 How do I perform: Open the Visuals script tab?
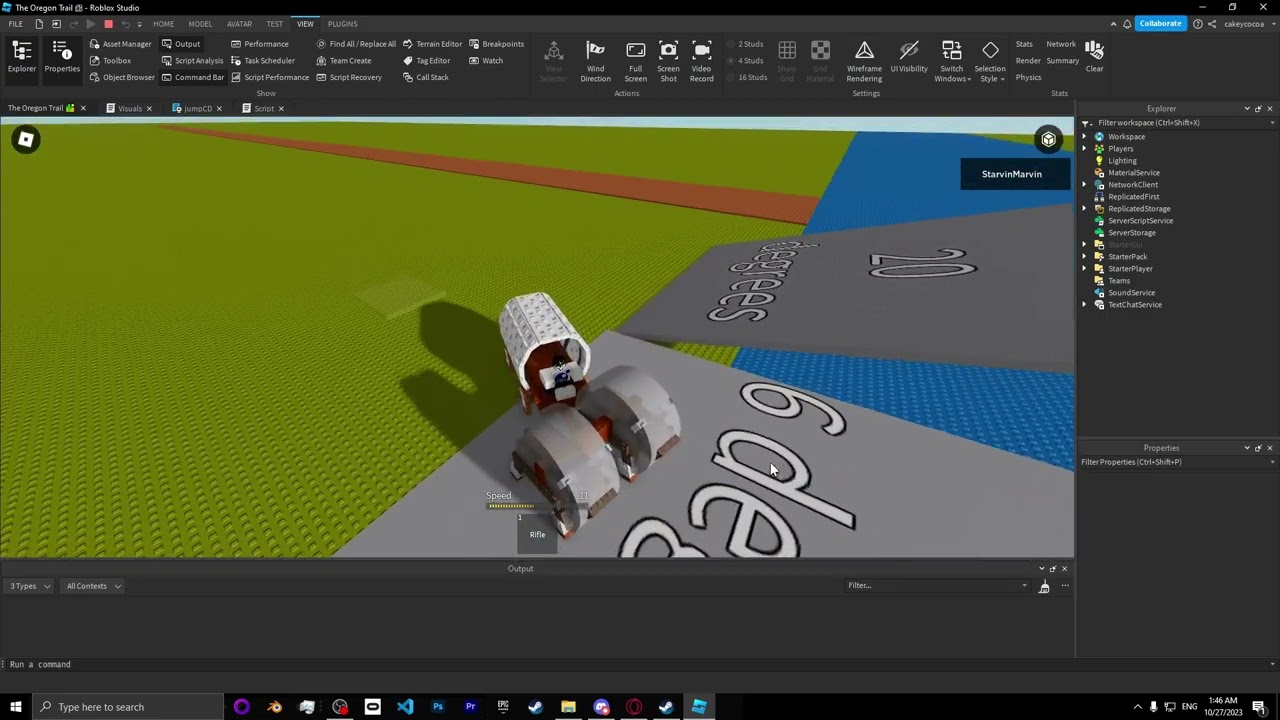[130, 108]
